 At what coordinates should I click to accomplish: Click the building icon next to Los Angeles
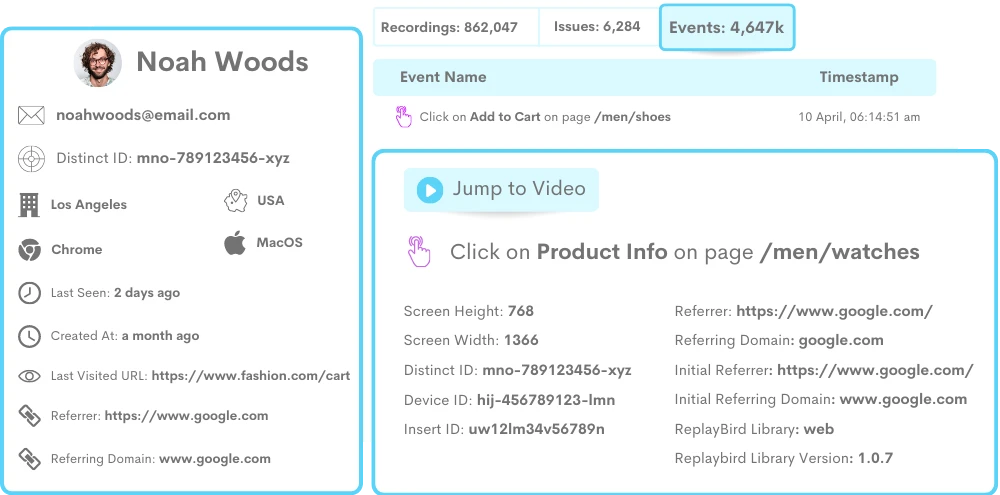pos(29,205)
